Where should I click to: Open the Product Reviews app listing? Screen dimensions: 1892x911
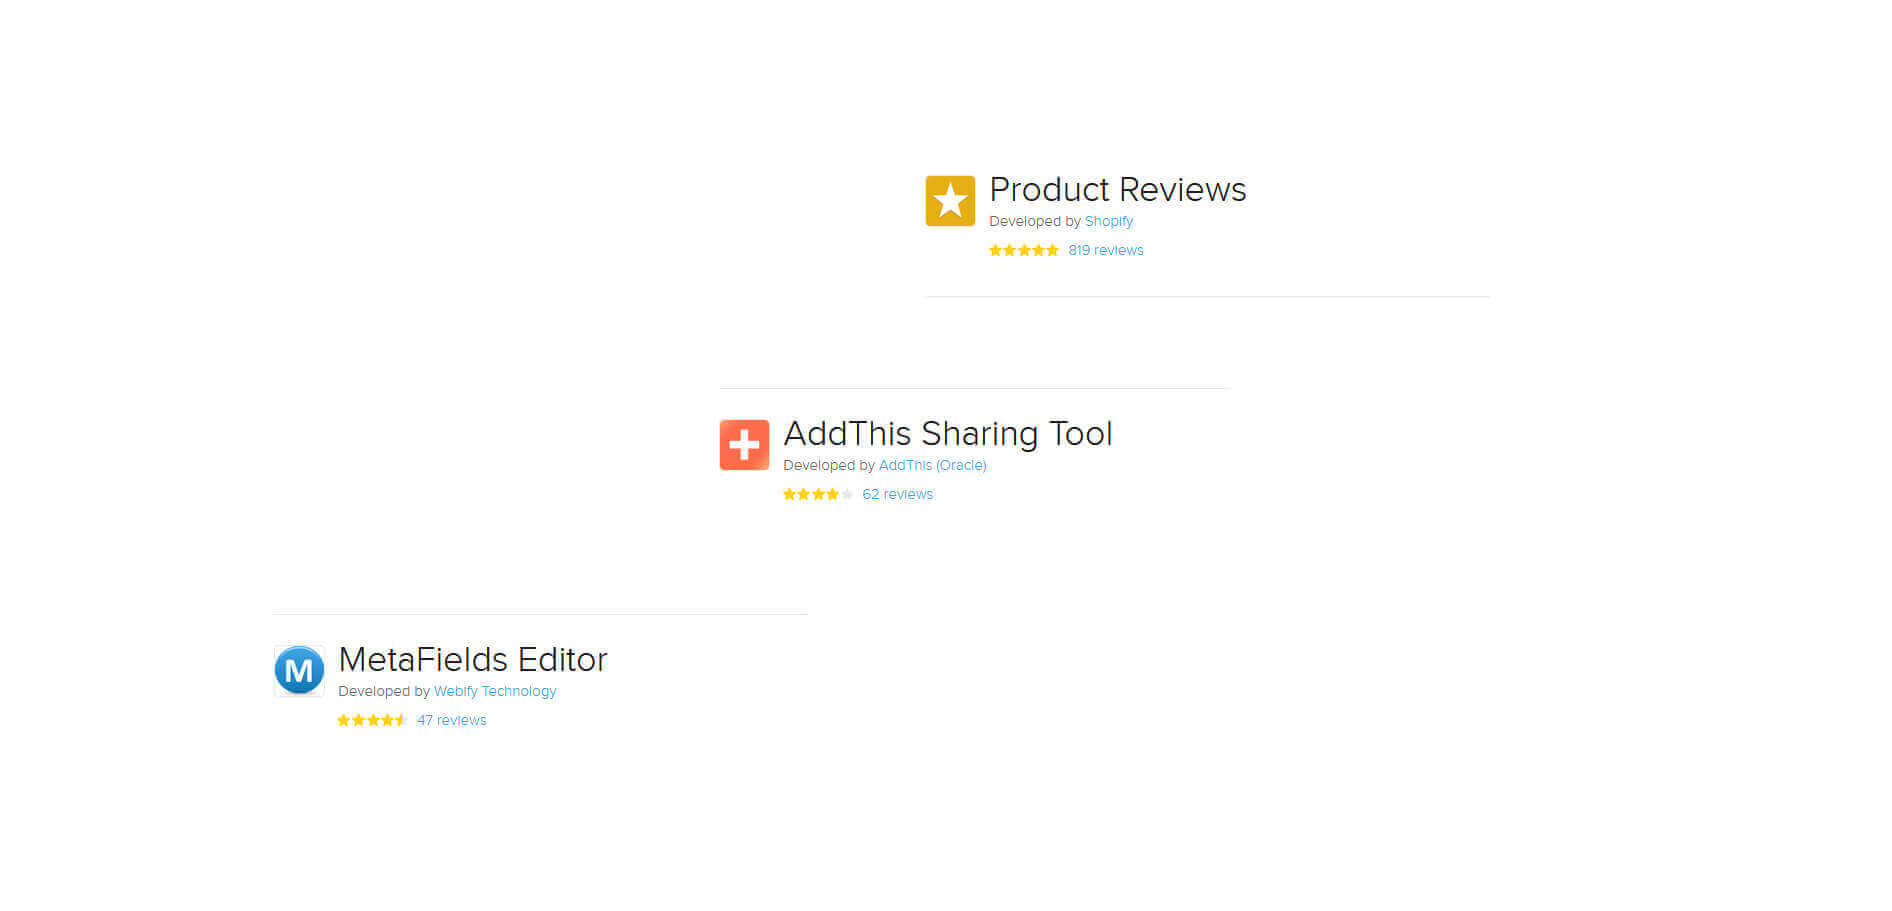pyautogui.click(x=1117, y=190)
